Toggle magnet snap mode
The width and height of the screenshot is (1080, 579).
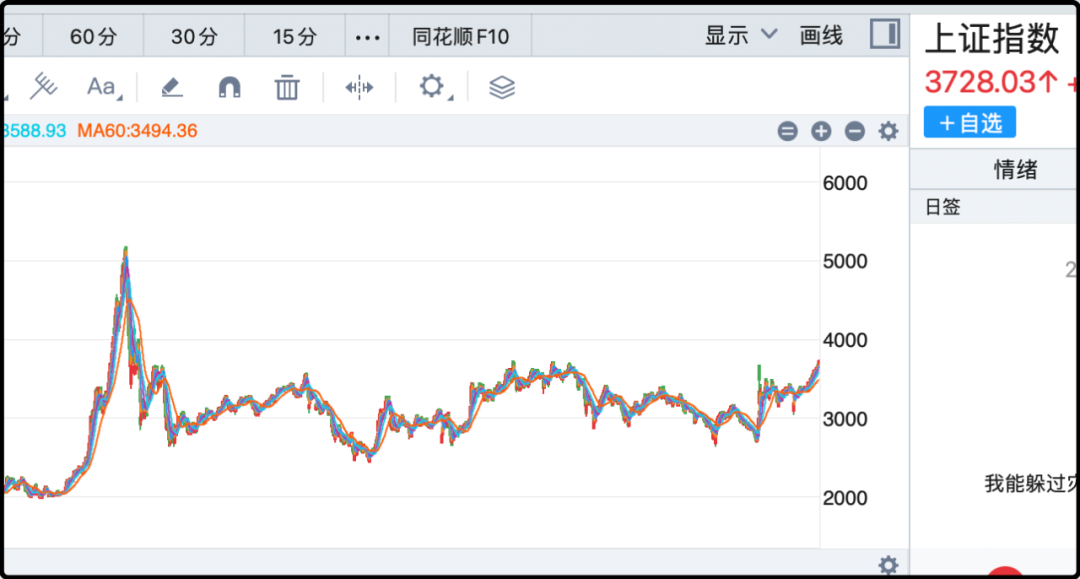229,87
